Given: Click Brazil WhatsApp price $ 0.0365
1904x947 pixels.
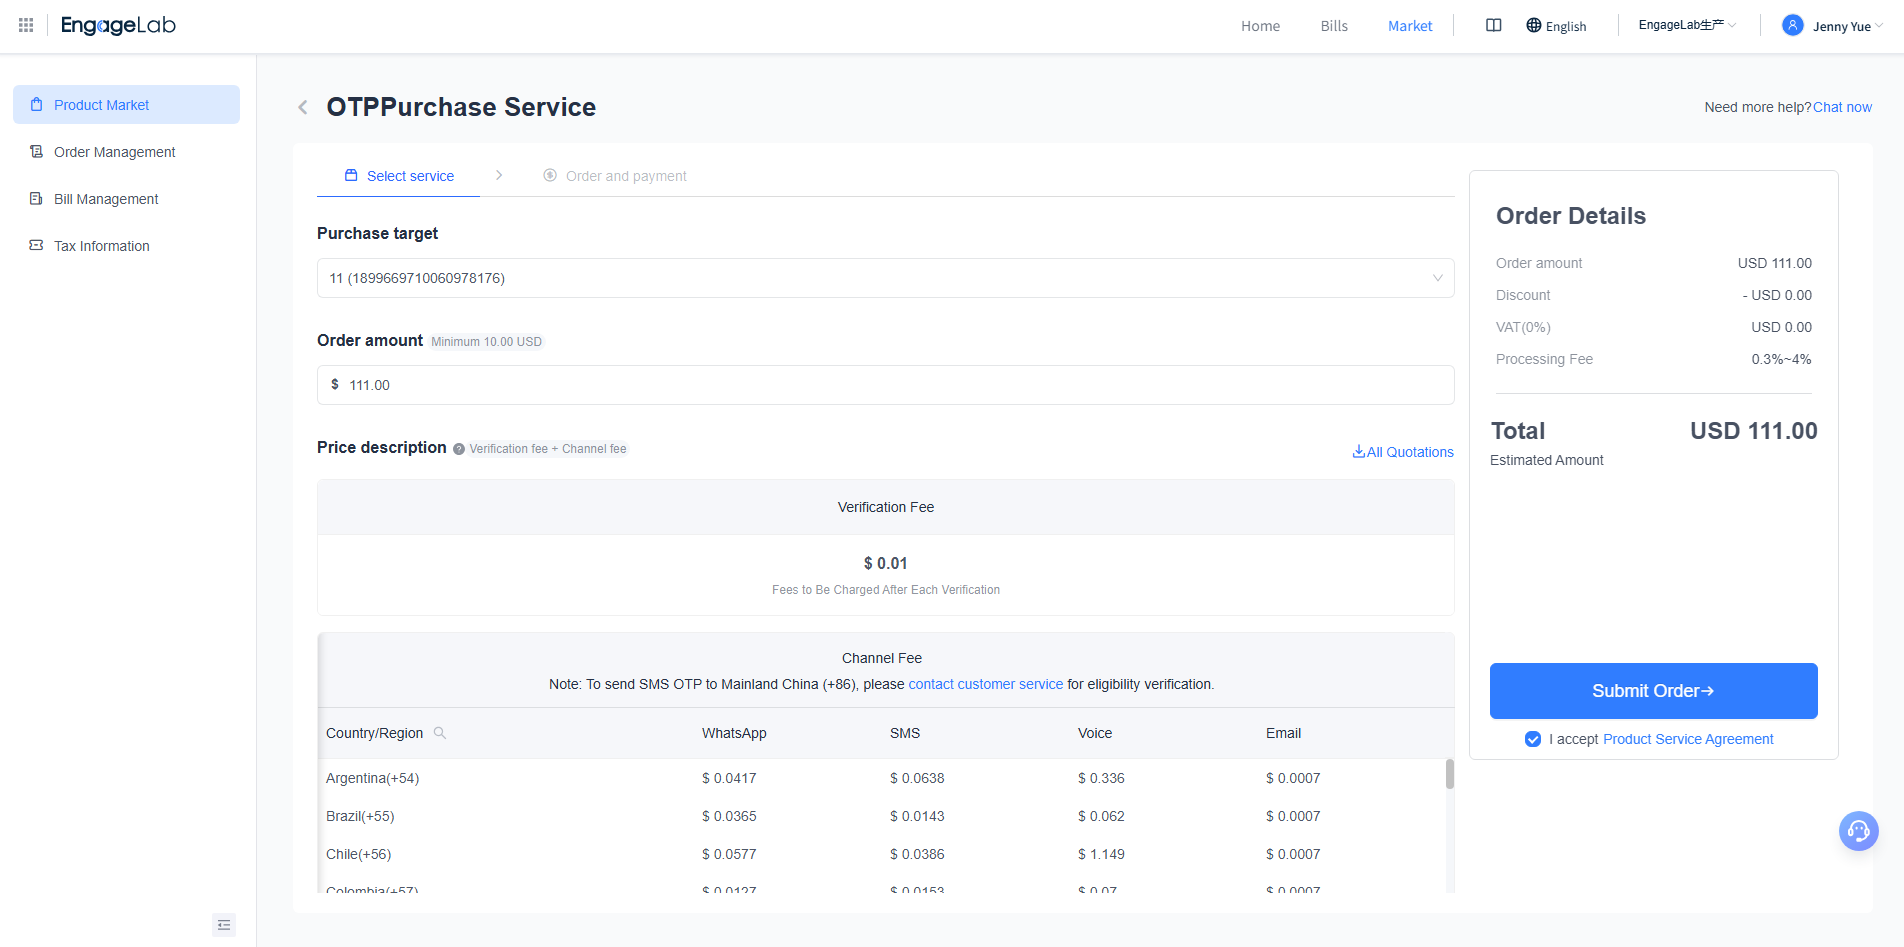Looking at the screenshot, I should point(729,816).
